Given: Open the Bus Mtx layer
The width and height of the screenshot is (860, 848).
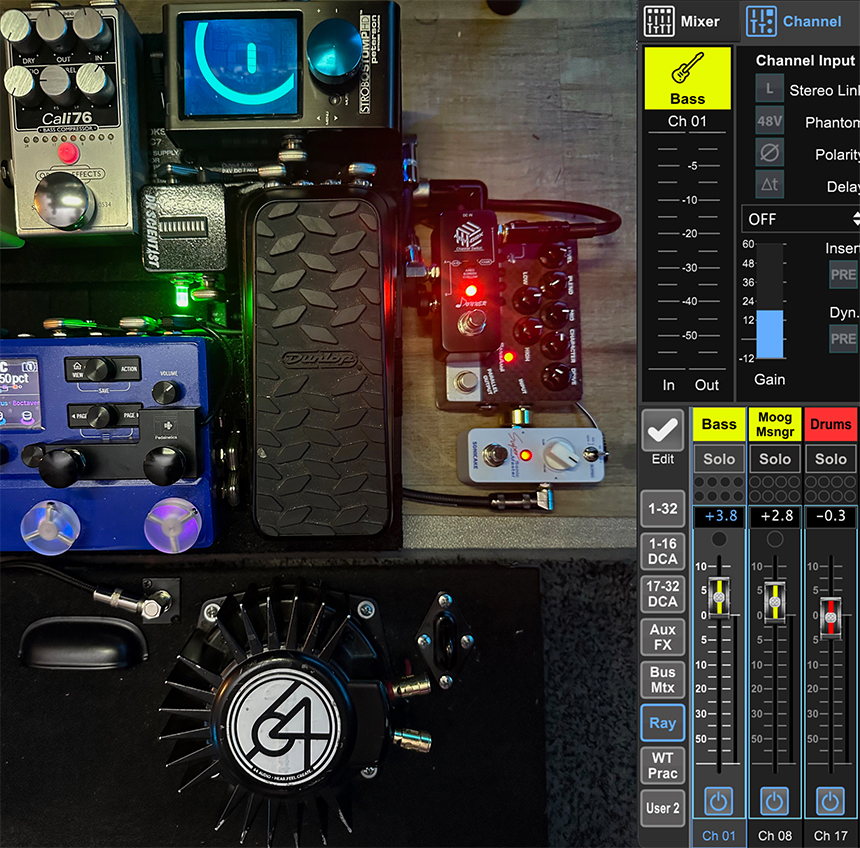Looking at the screenshot, I should point(663,680).
